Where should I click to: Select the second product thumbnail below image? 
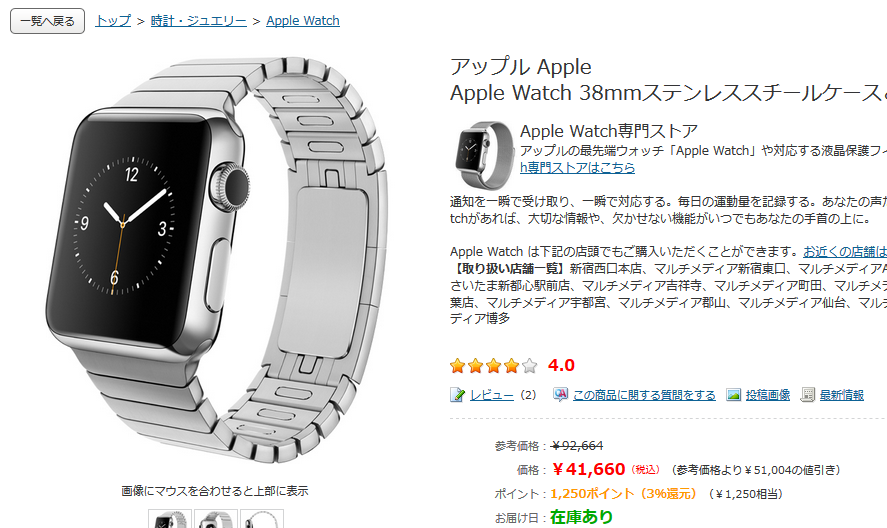pyautogui.click(x=216, y=519)
